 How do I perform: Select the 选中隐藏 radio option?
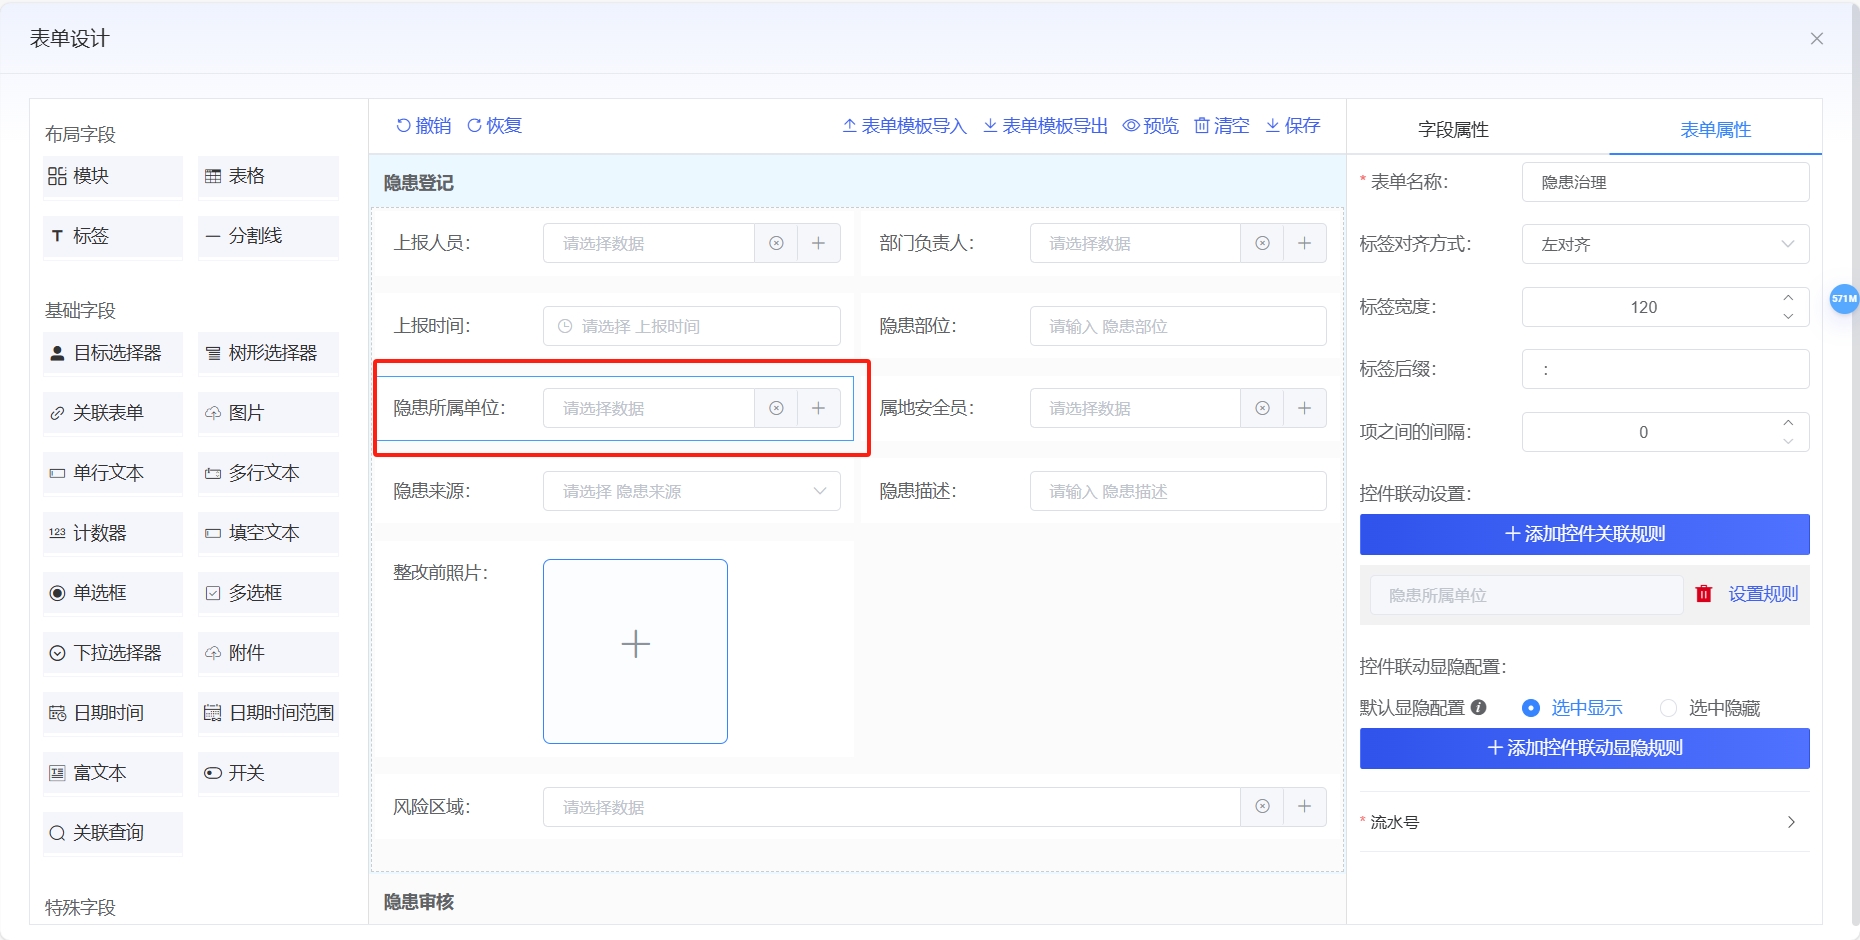tap(1710, 708)
